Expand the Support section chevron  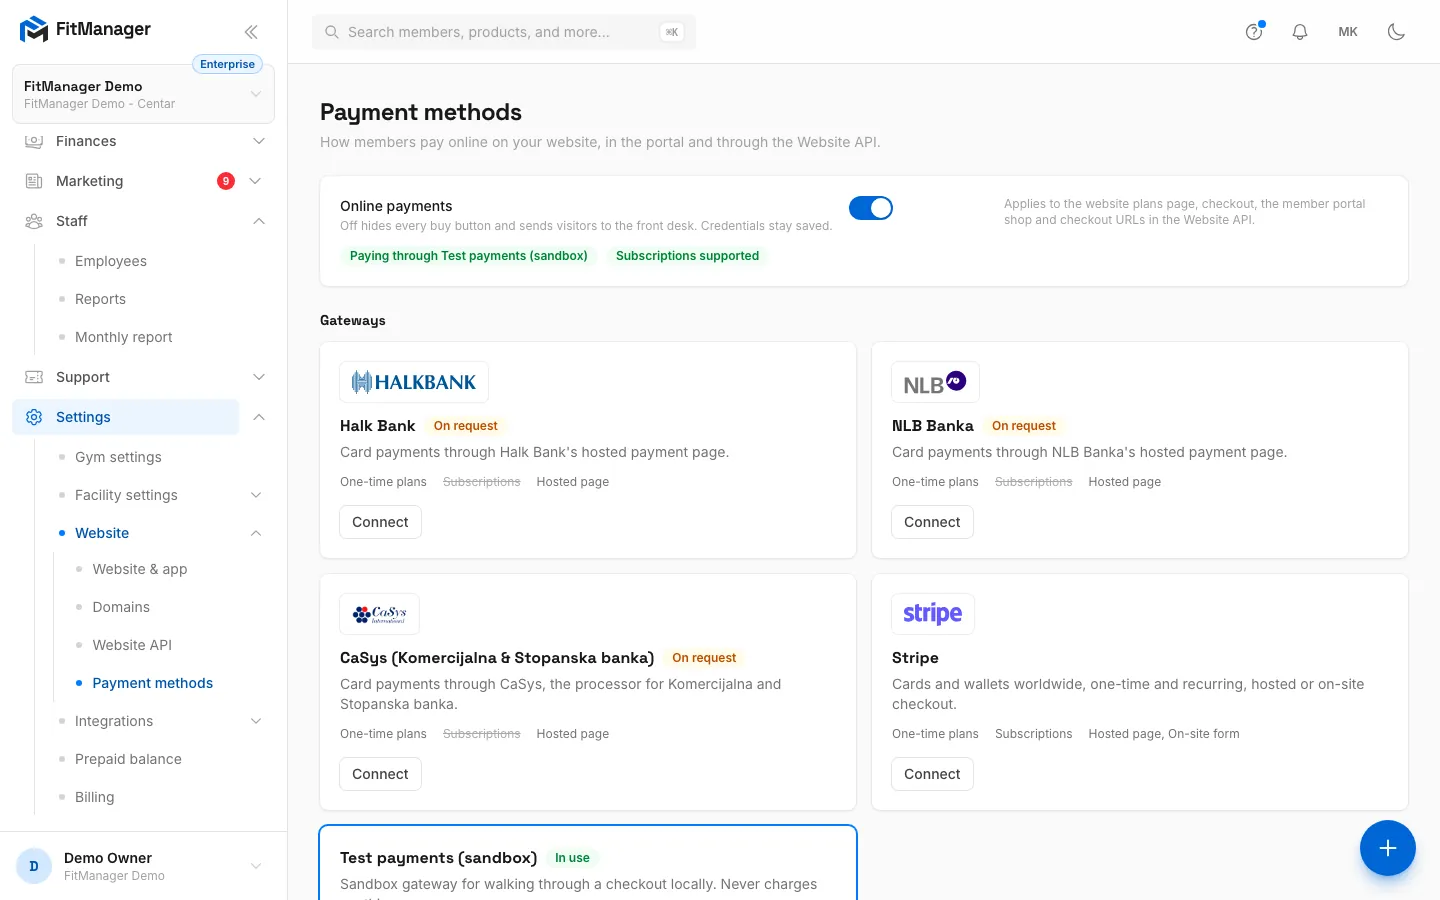pos(259,377)
